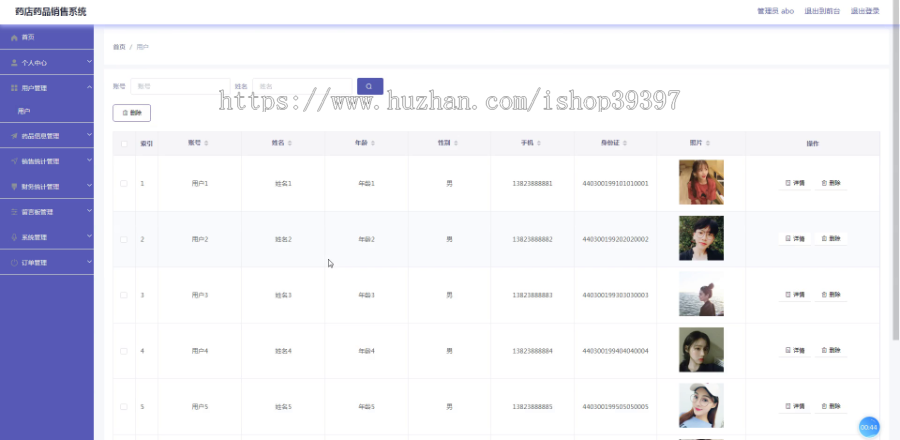Open 详情 for row 用户5
This screenshot has height=440, width=900.
[795, 406]
